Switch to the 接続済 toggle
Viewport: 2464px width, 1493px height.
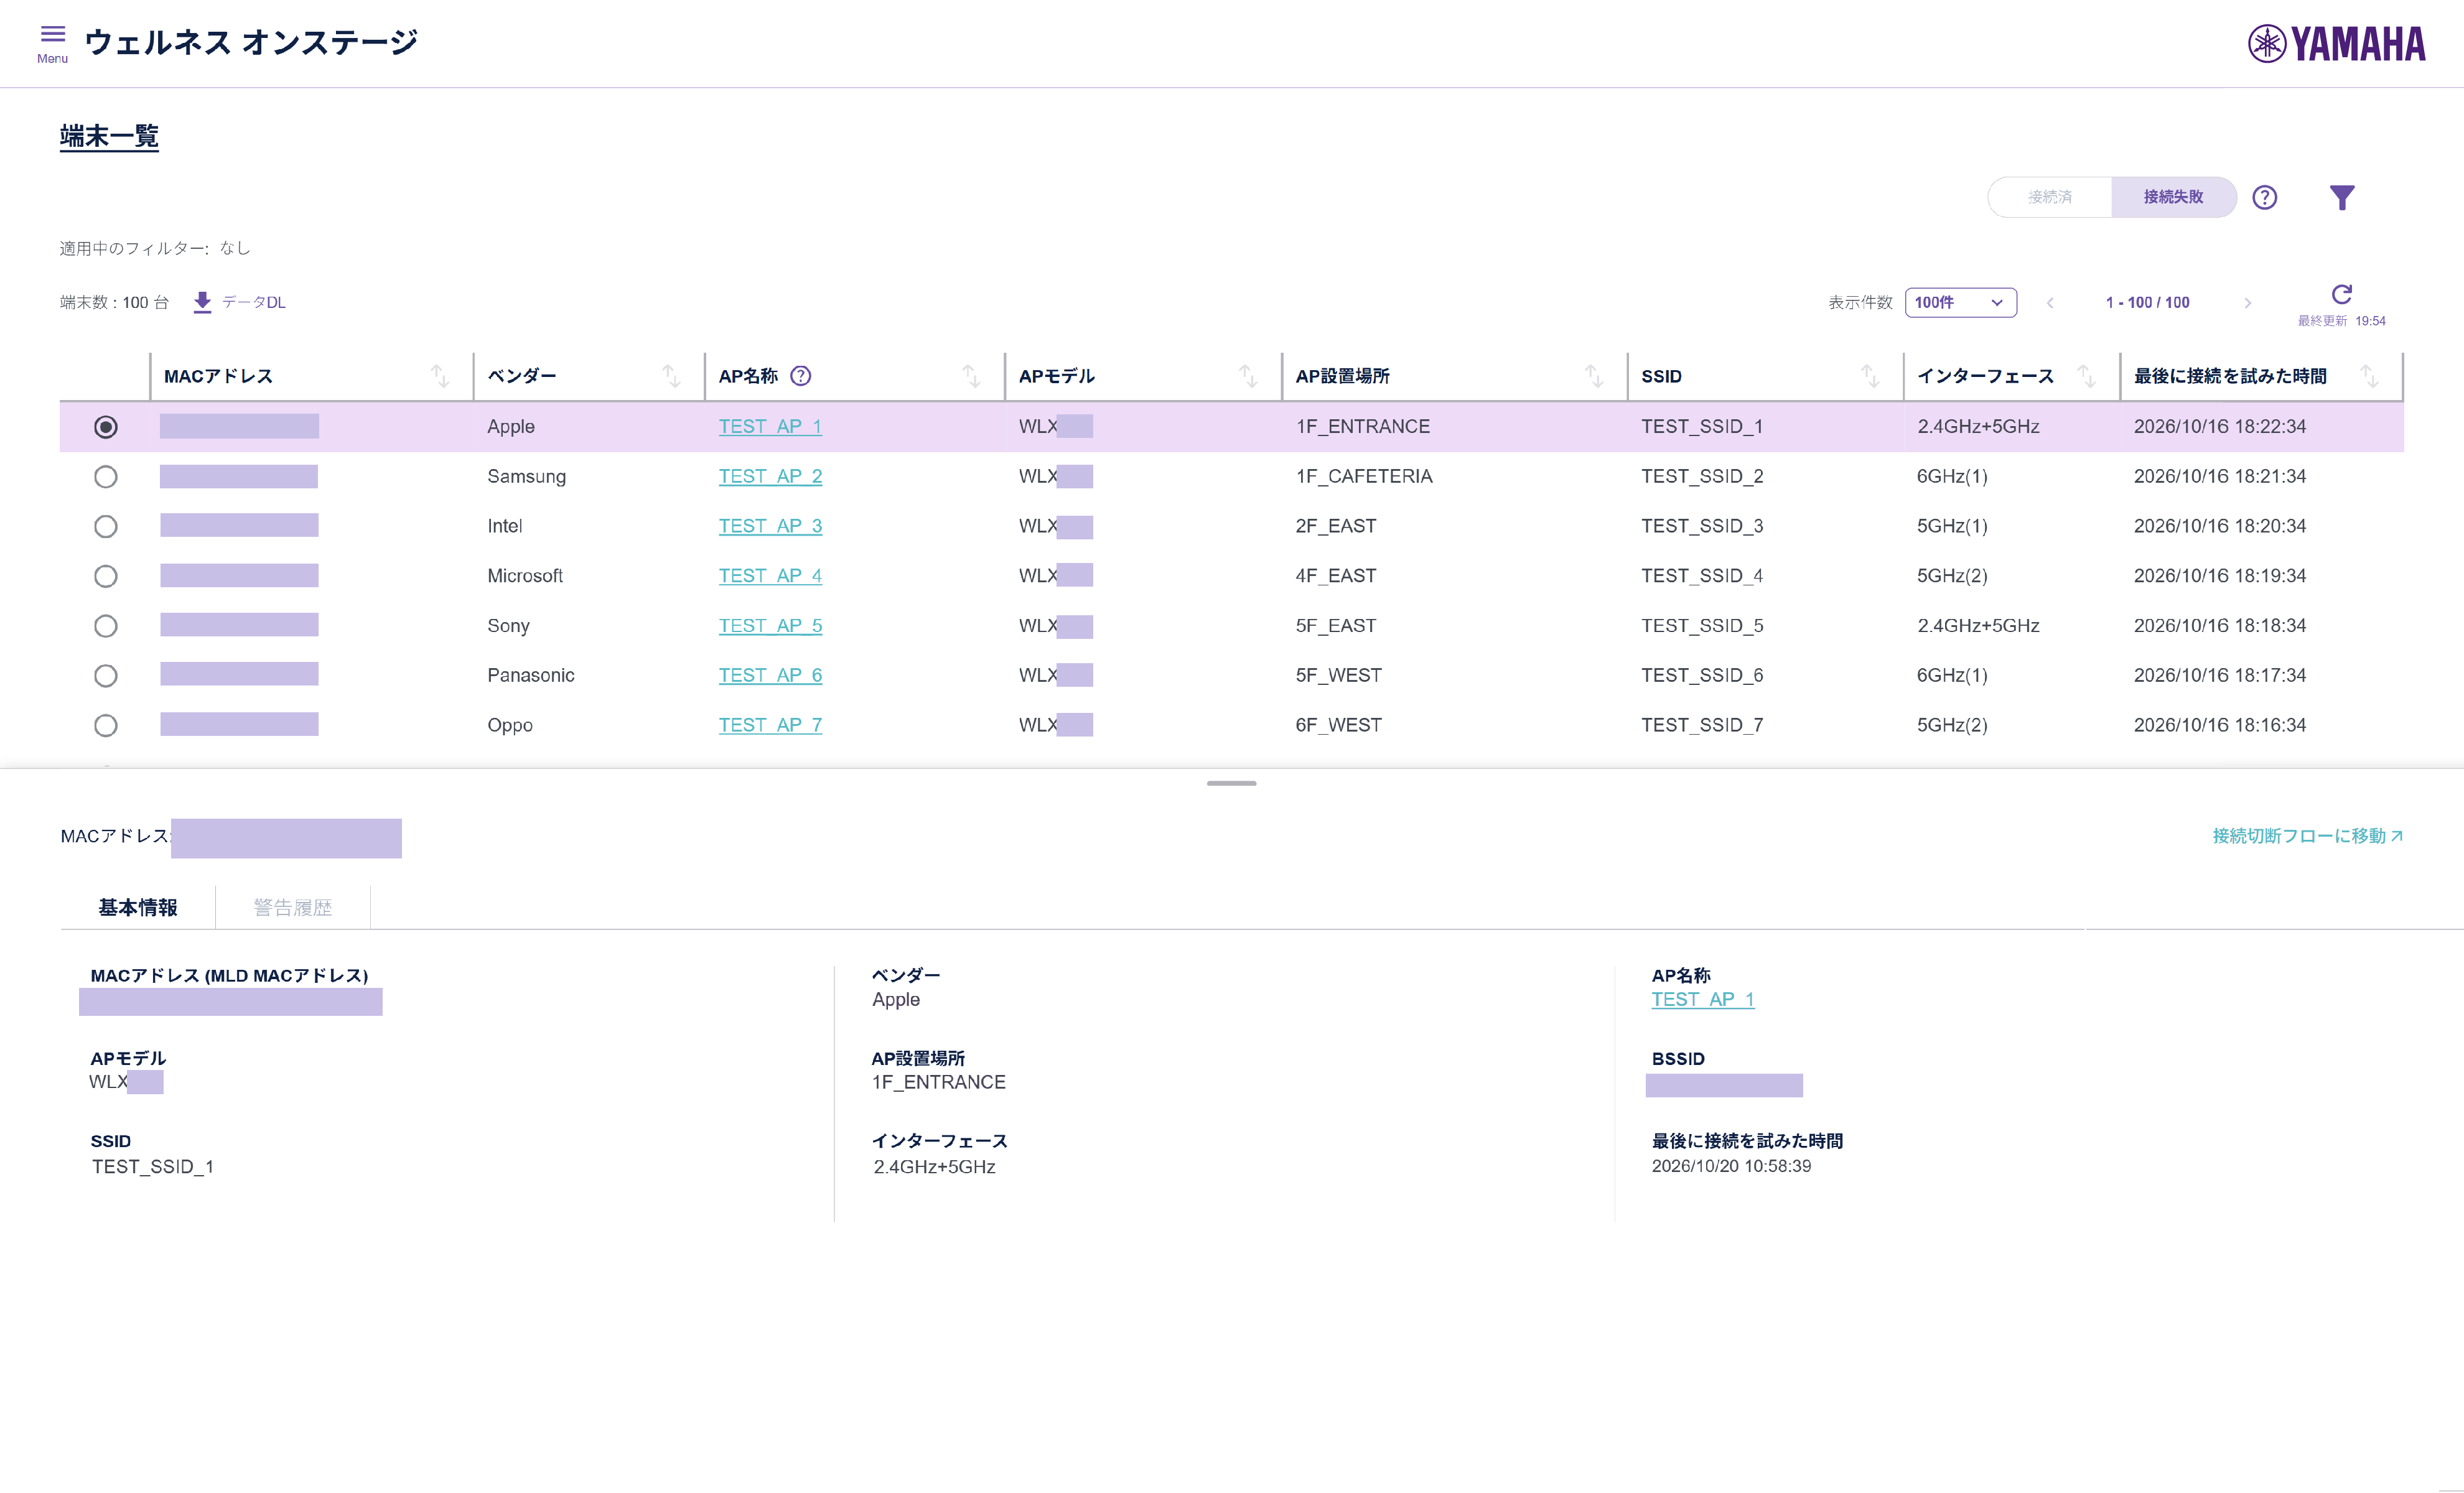pyautogui.click(x=2050, y=197)
